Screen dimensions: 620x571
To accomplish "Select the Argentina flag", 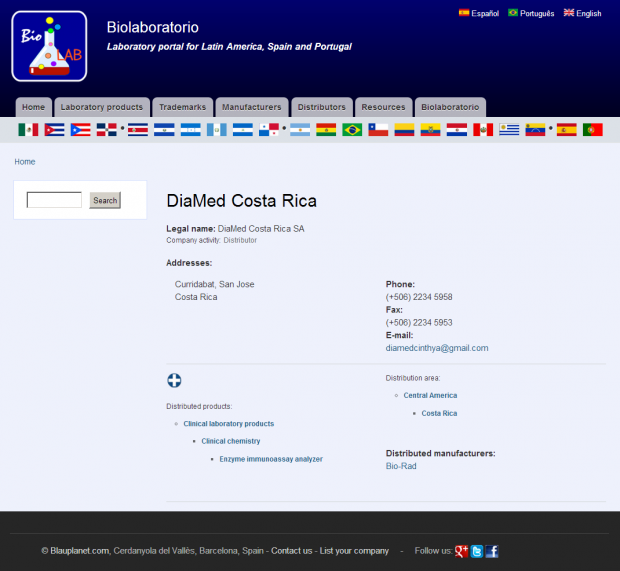I will click(300, 130).
